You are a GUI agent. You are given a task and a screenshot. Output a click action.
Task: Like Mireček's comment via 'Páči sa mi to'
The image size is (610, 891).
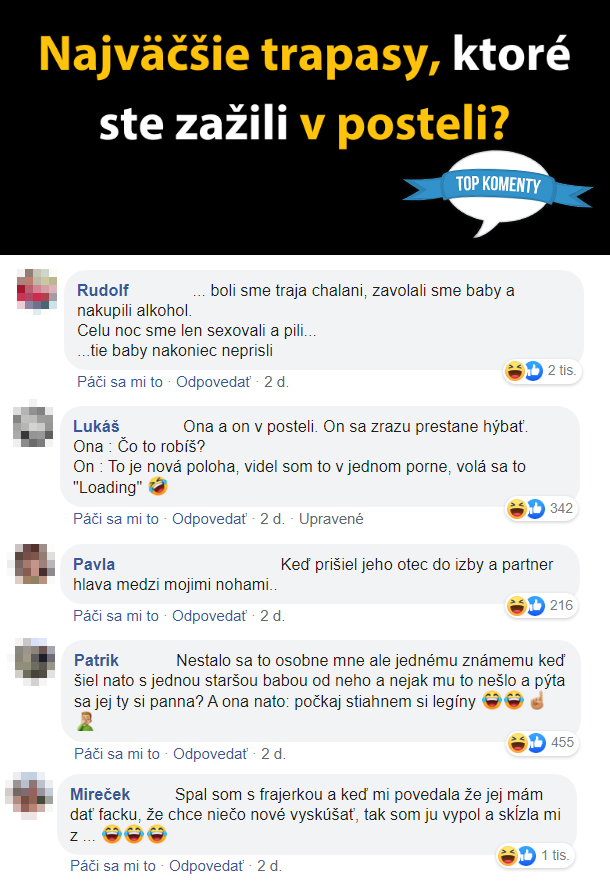click(113, 866)
